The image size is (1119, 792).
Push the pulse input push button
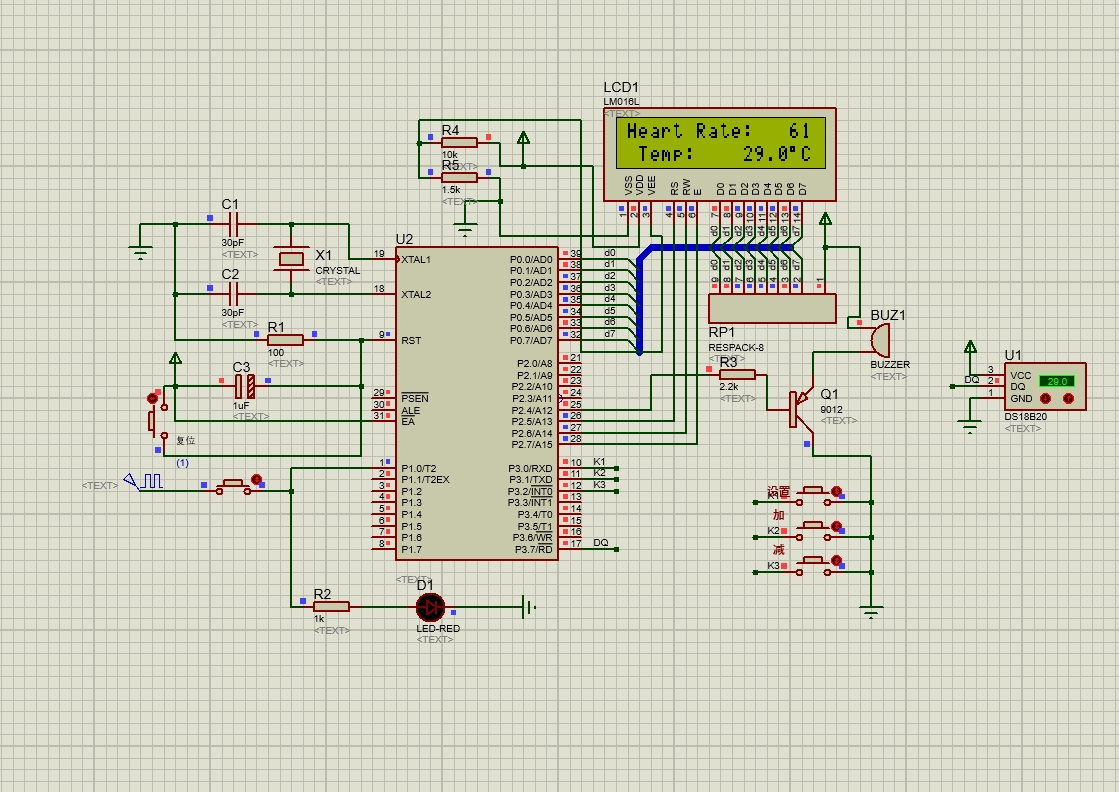tap(233, 485)
